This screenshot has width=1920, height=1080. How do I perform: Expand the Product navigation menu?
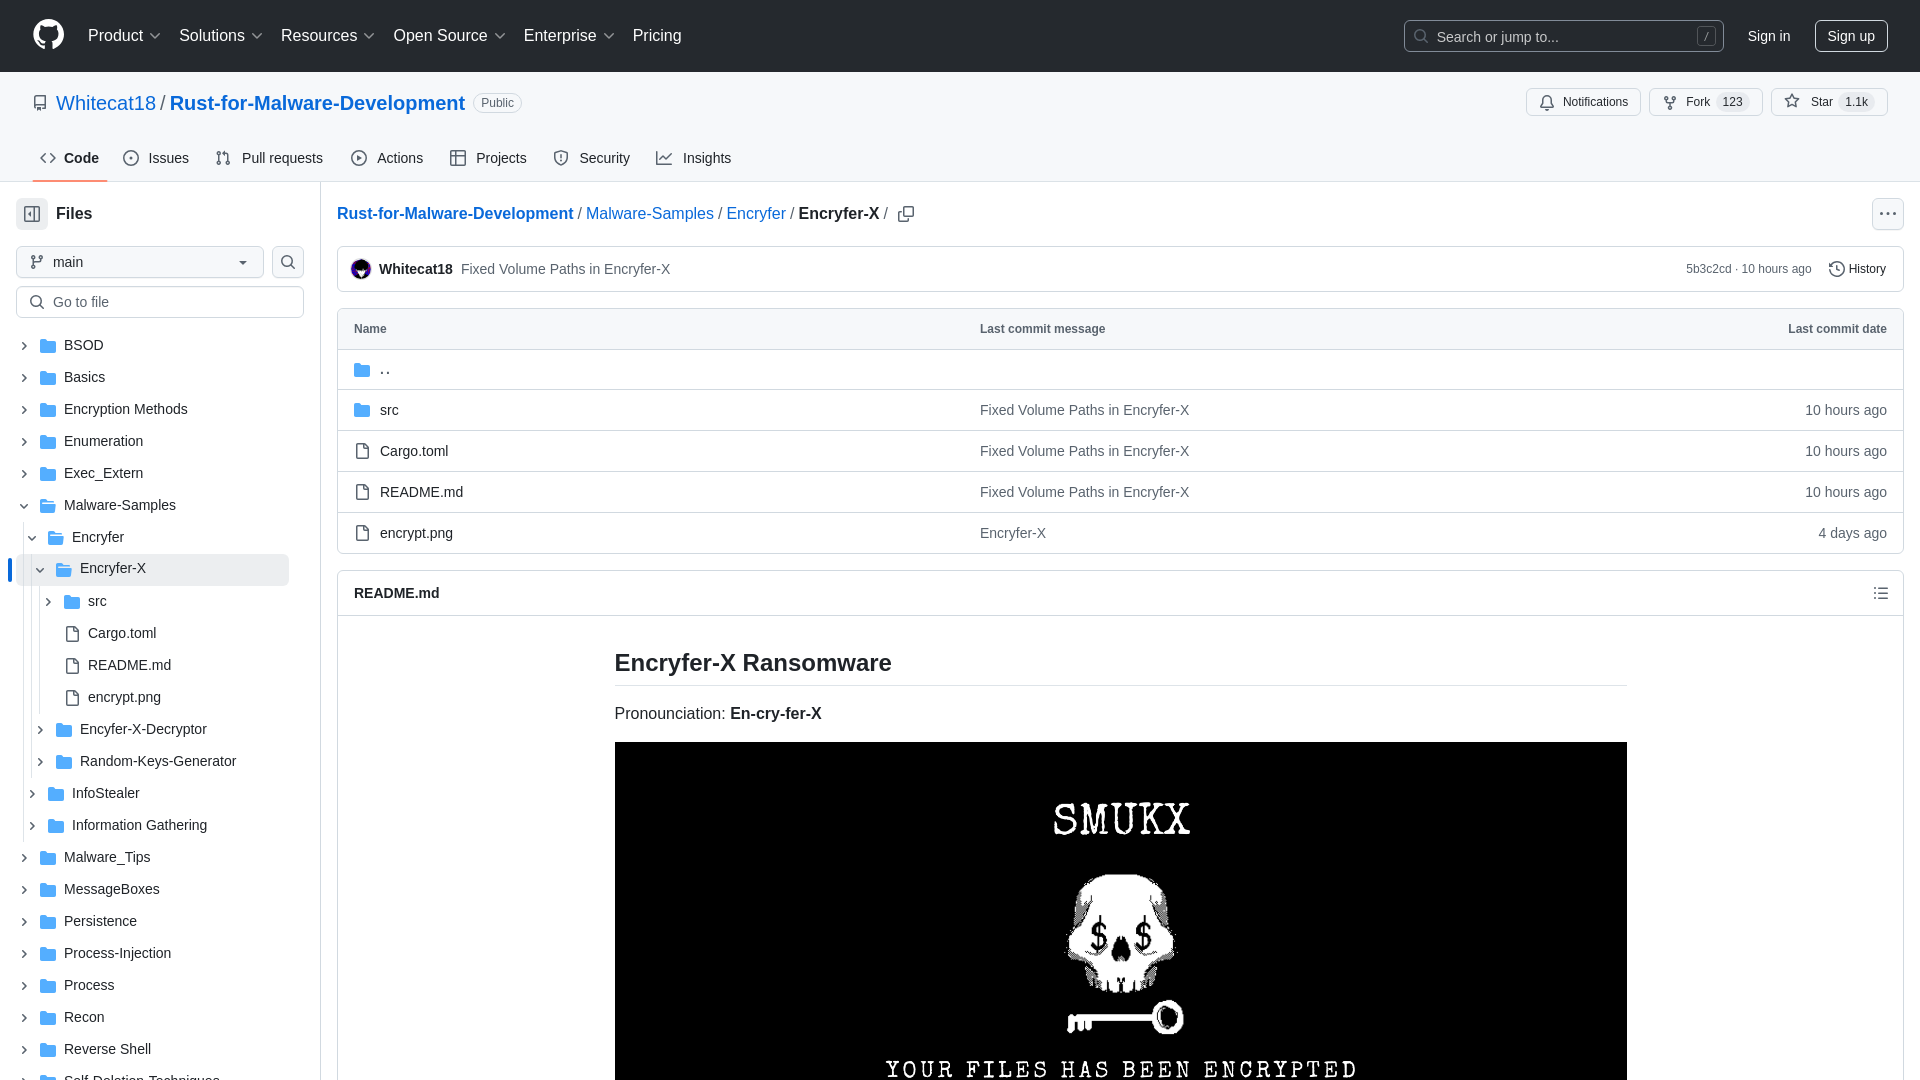click(124, 35)
